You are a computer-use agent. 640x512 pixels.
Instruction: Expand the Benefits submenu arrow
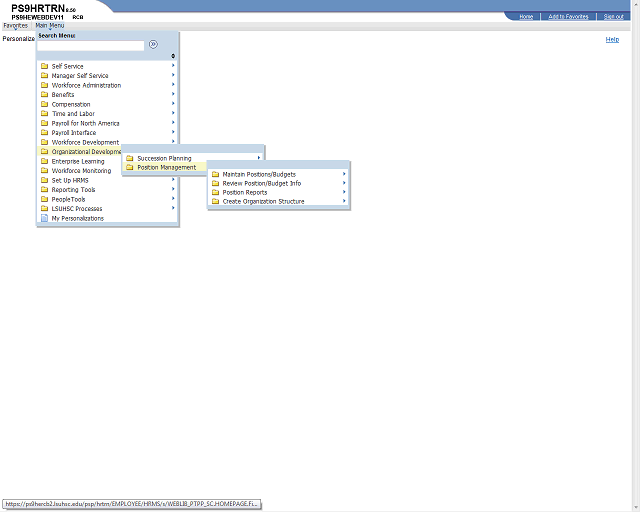173,94
